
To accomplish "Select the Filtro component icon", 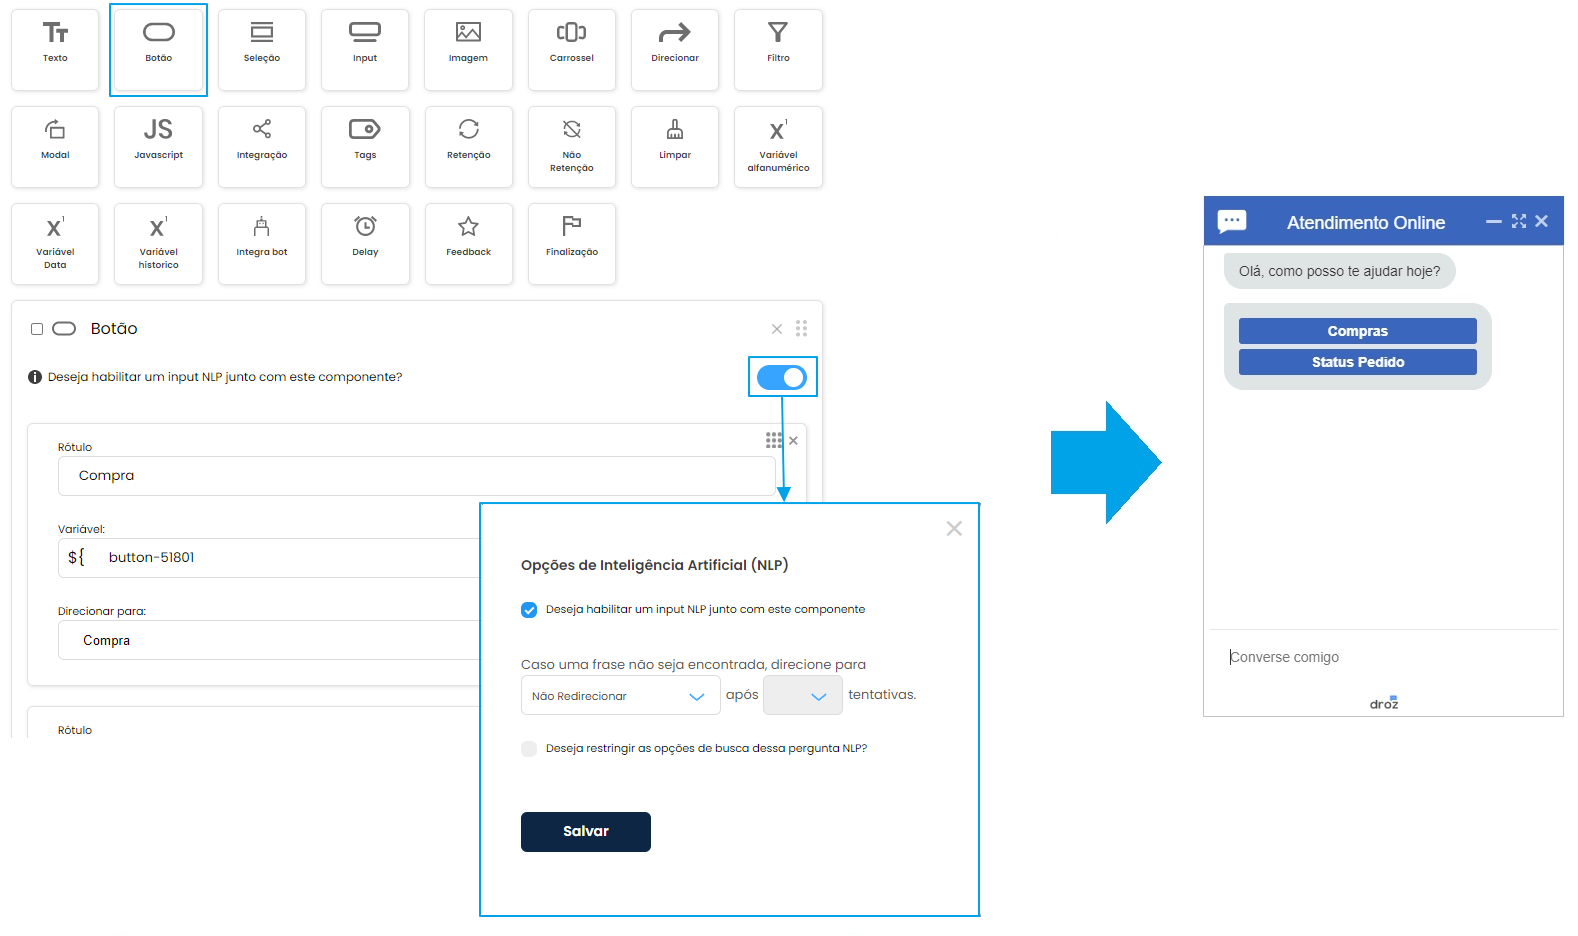I will pos(778,33).
